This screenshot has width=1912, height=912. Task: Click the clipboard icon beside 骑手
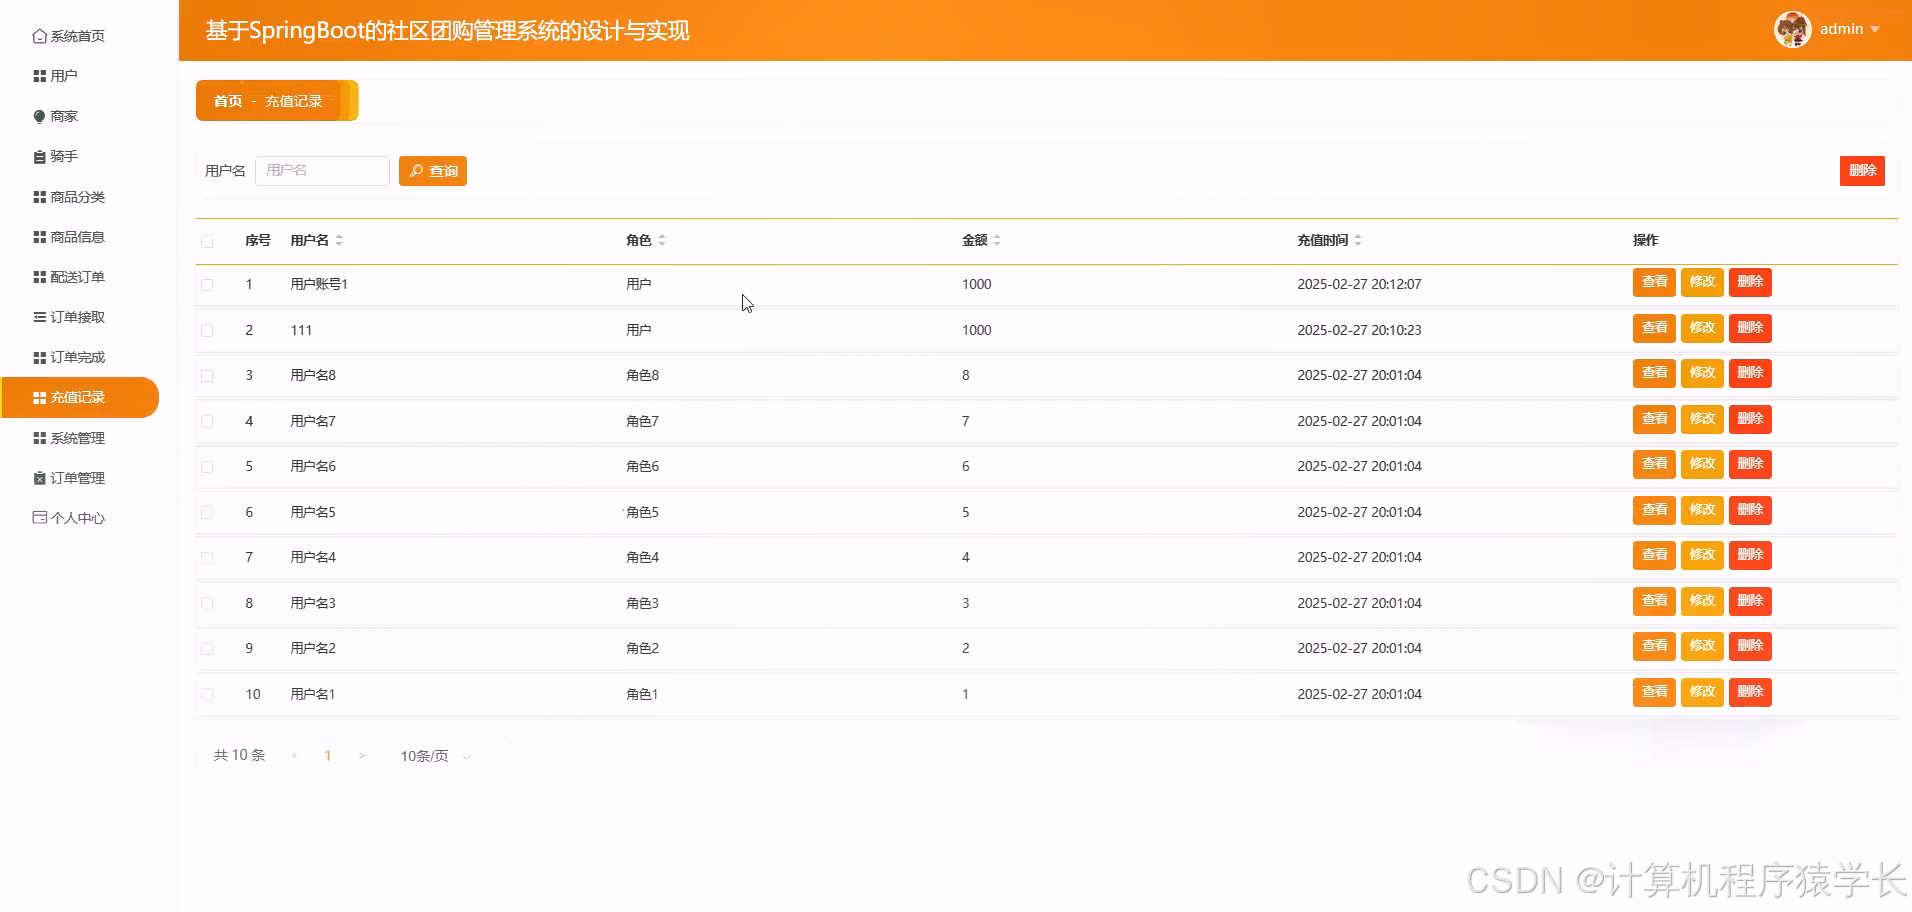click(39, 157)
